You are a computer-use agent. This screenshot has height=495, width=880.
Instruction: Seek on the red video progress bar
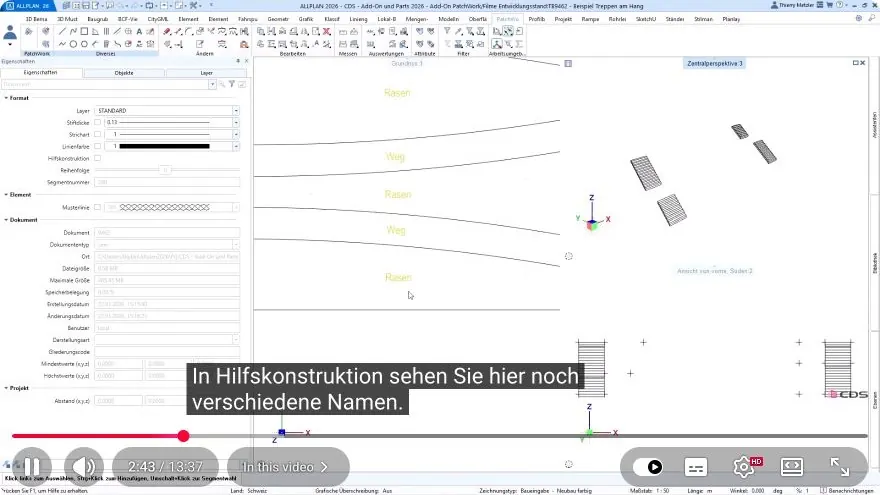(x=98, y=436)
